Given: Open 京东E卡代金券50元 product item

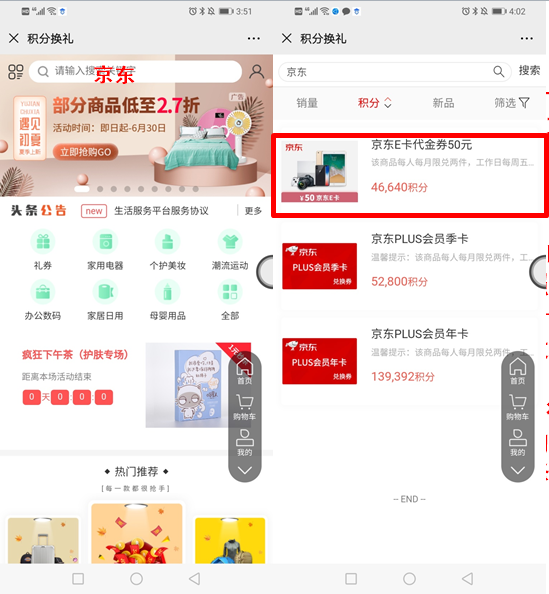Looking at the screenshot, I should pos(410,175).
